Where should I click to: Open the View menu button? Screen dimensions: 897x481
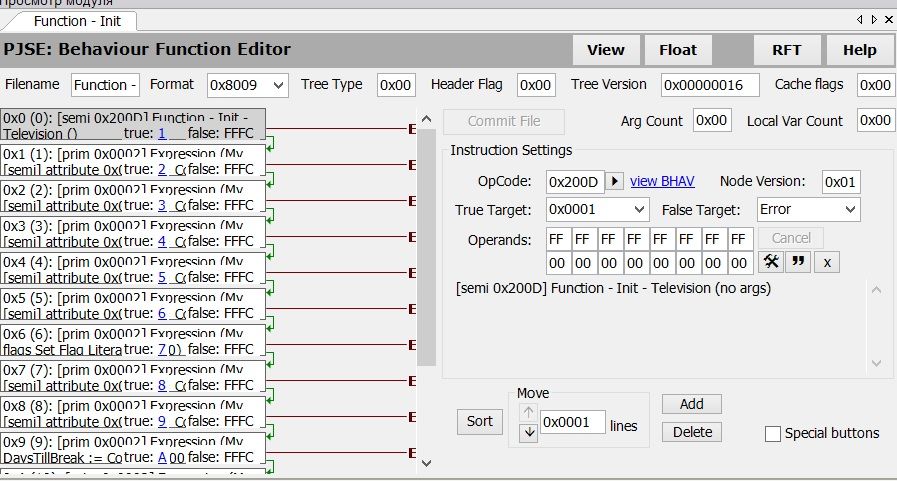606,50
